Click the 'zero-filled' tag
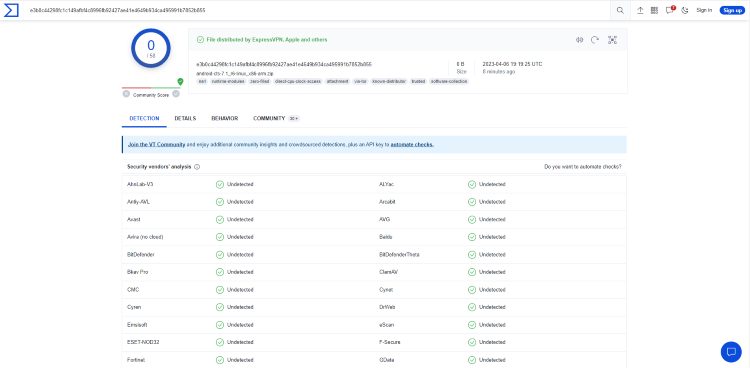The width and height of the screenshot is (750, 368). coord(260,81)
